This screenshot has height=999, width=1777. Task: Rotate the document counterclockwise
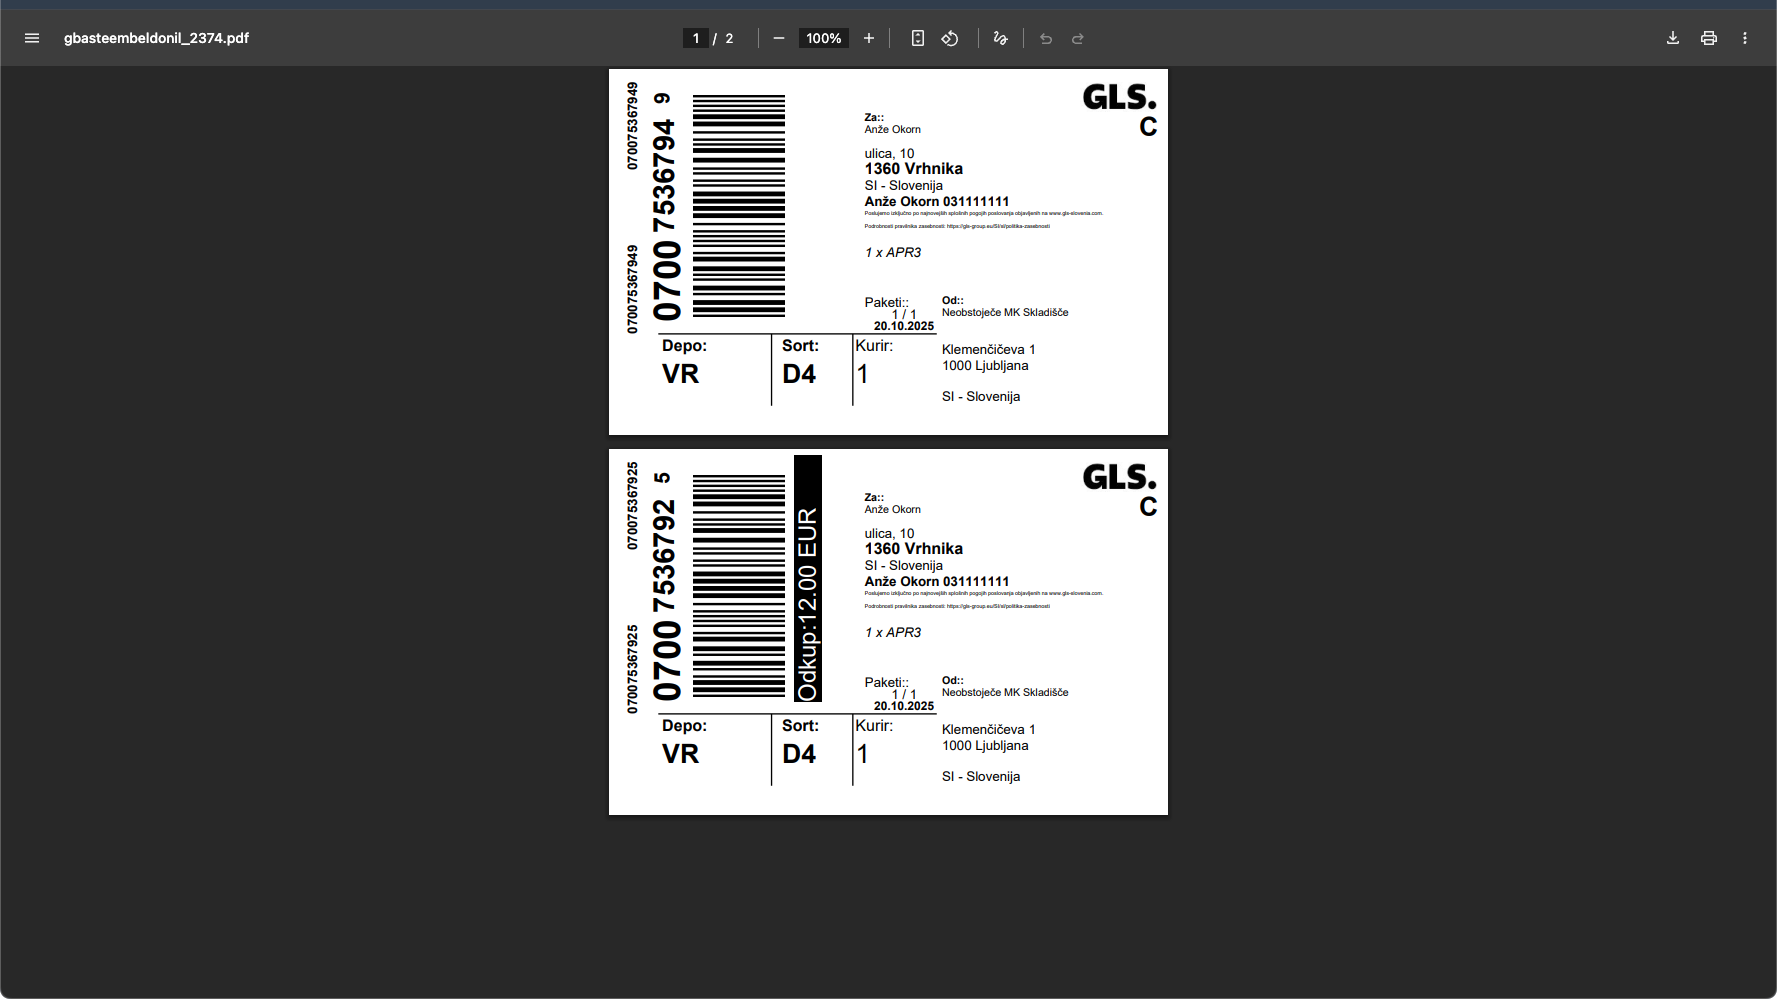tap(950, 38)
